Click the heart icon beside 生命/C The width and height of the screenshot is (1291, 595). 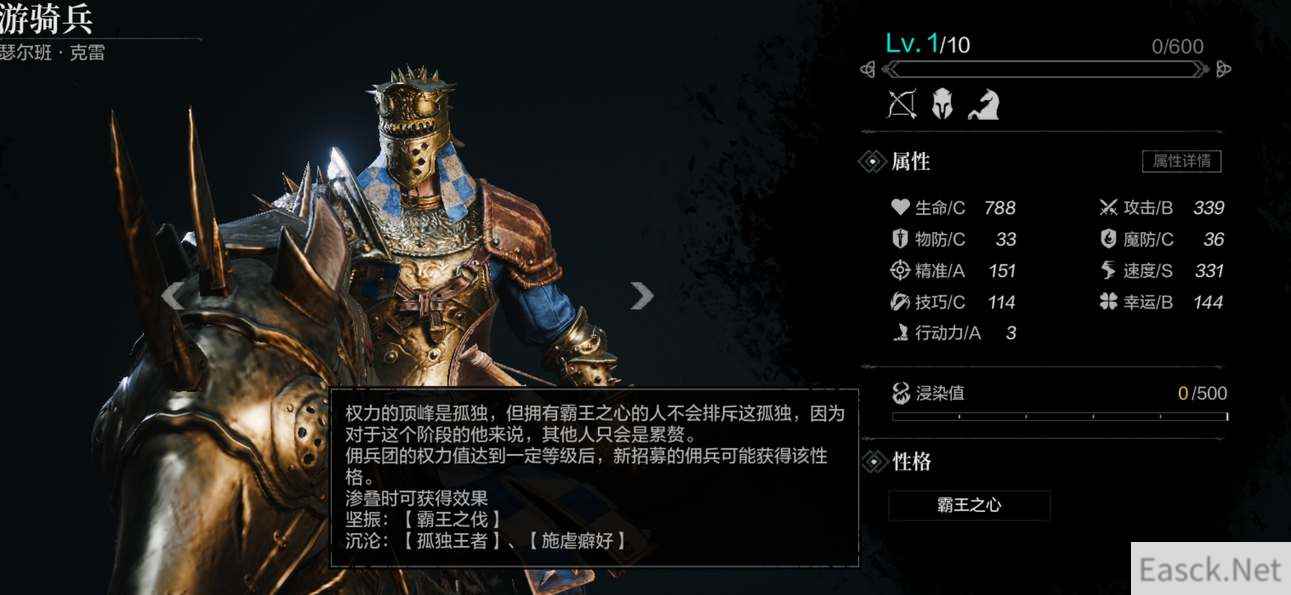900,208
